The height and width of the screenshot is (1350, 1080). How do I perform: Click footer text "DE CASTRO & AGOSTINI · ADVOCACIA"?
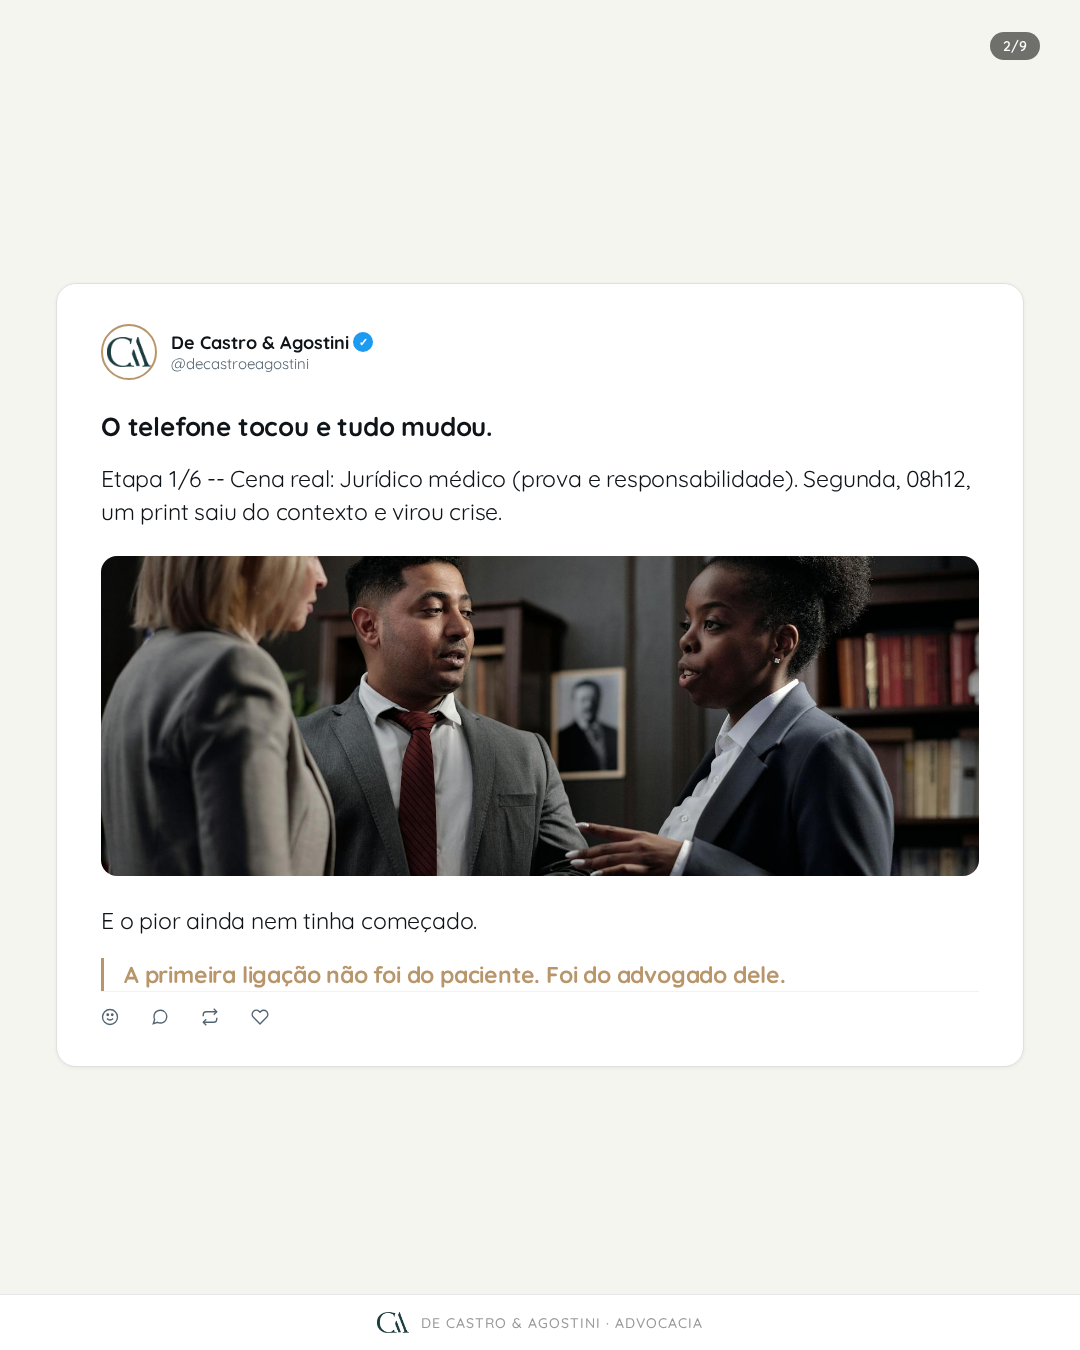(561, 1323)
